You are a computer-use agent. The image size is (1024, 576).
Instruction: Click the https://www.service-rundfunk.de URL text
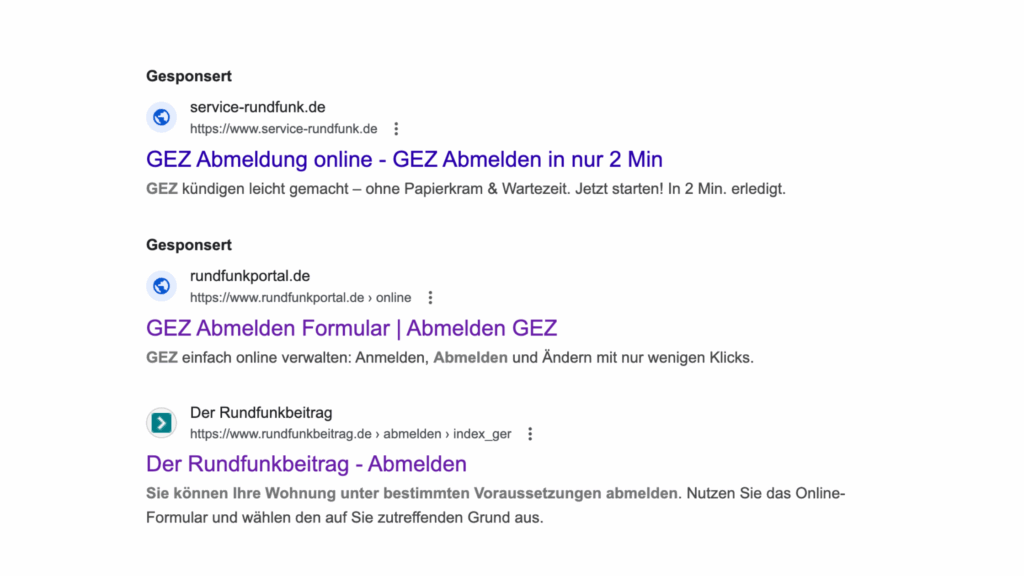point(283,129)
